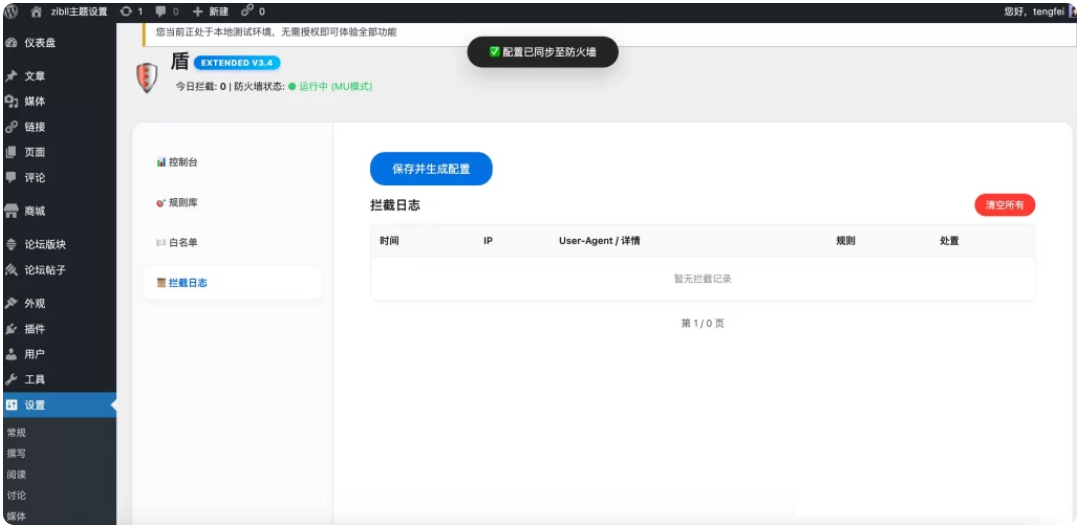Open the user avatar at top right

pos(1073,11)
